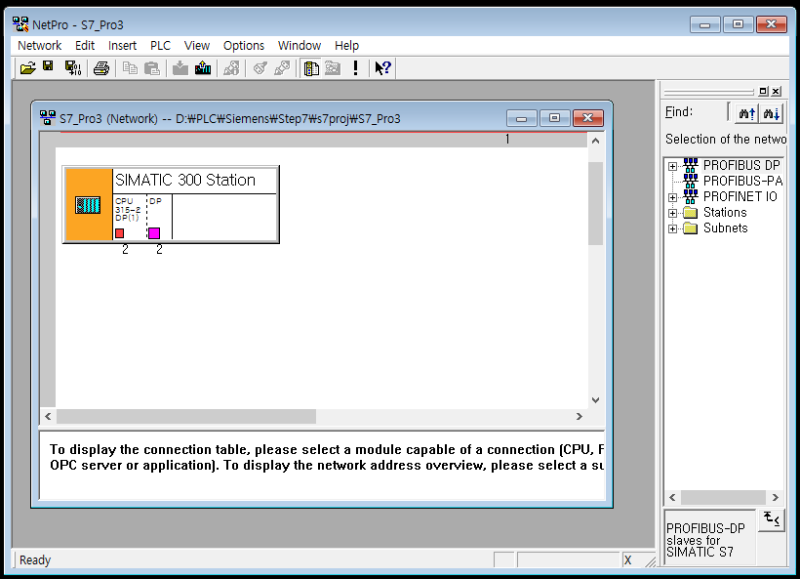
Task: Expand the Subnets folder
Action: click(x=671, y=228)
